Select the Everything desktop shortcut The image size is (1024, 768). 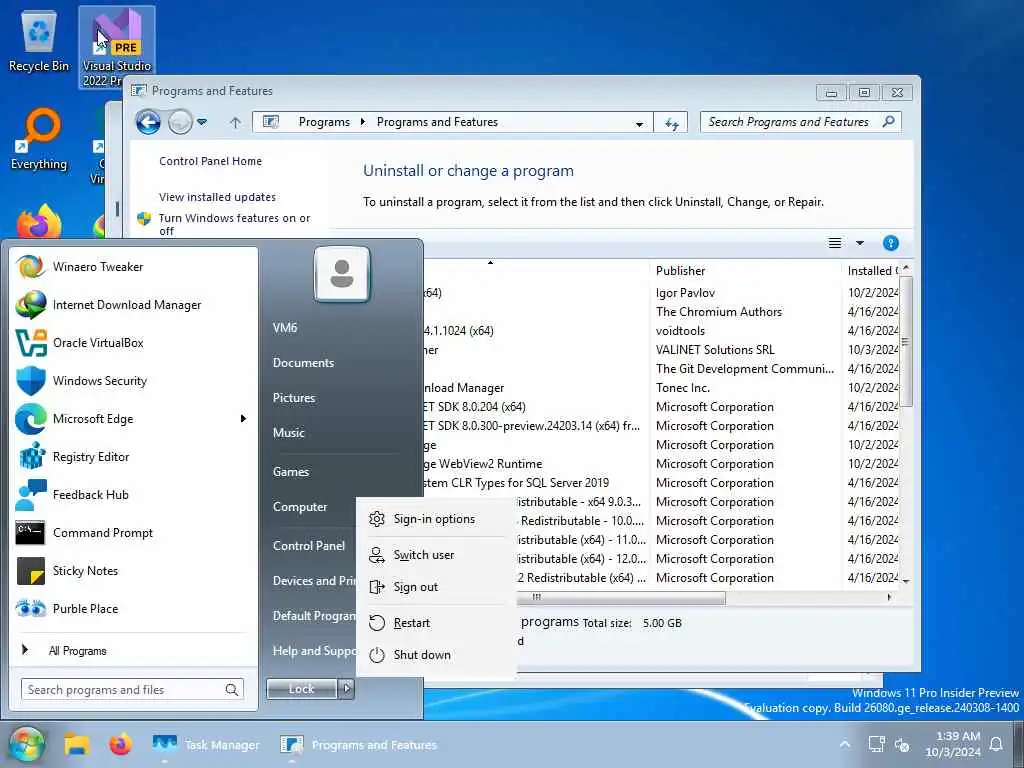[39, 139]
